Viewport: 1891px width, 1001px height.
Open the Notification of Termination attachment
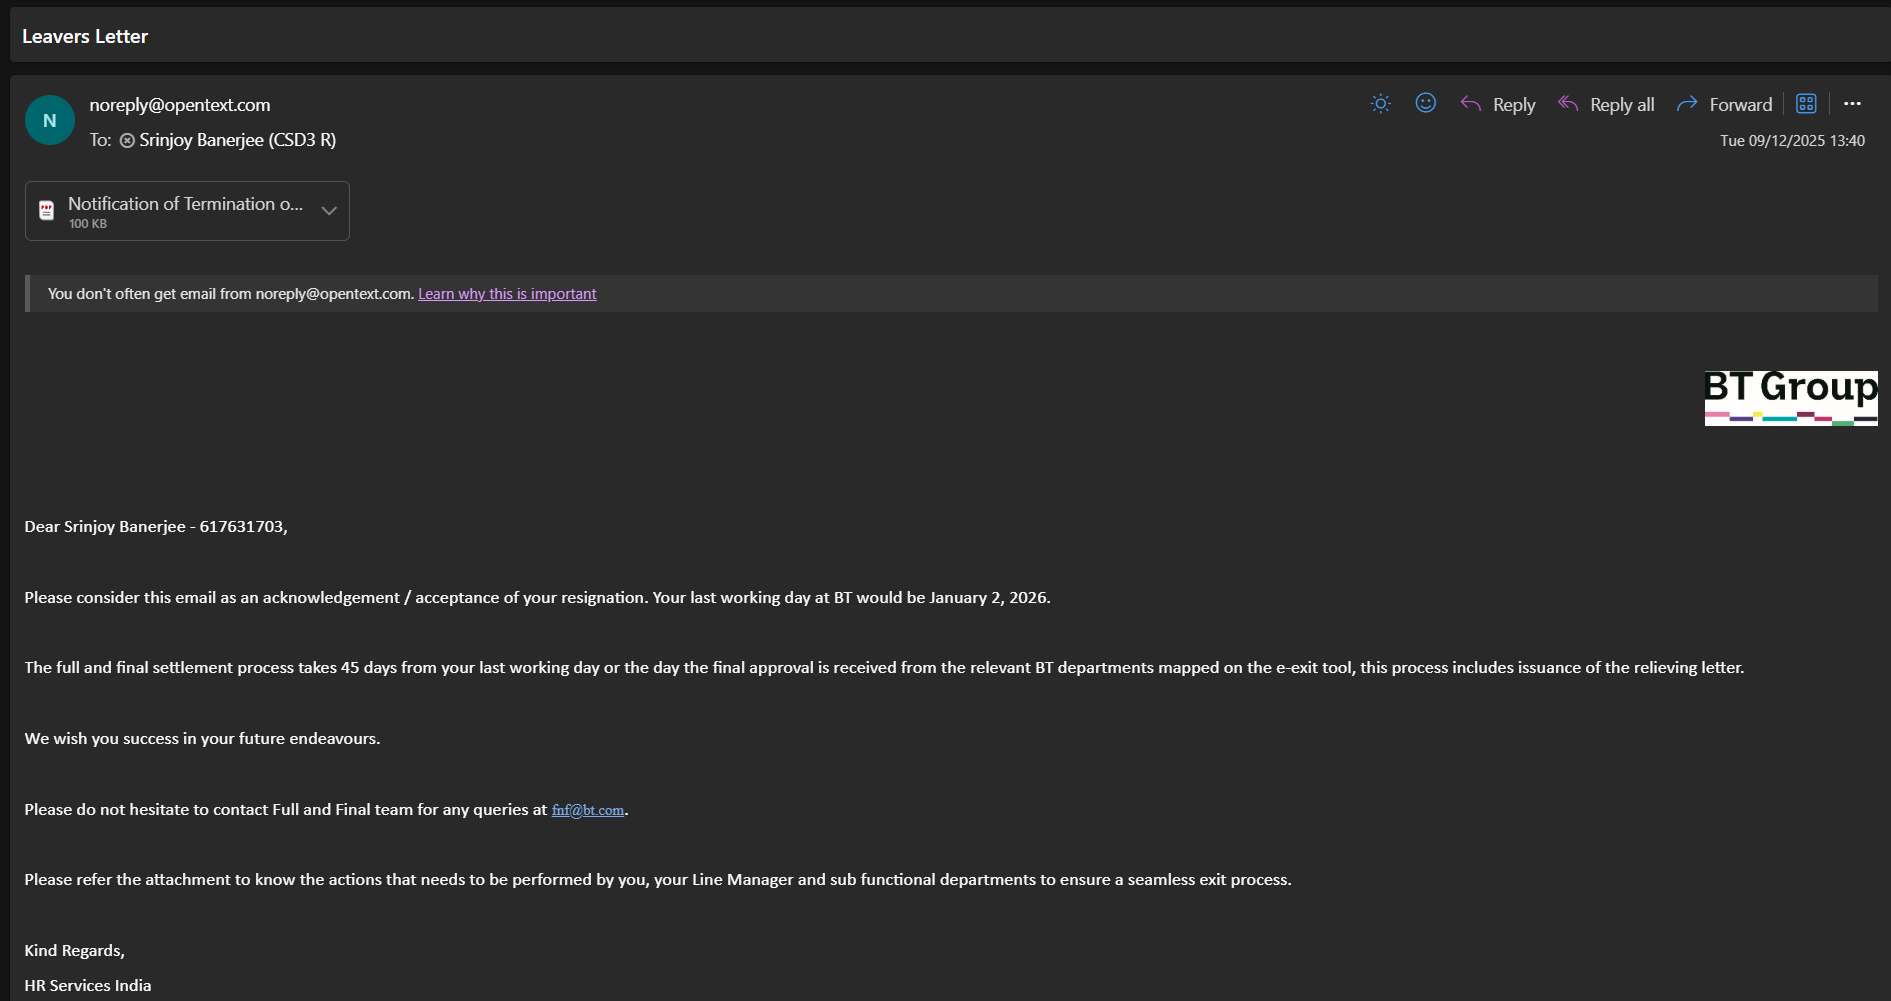pos(185,204)
